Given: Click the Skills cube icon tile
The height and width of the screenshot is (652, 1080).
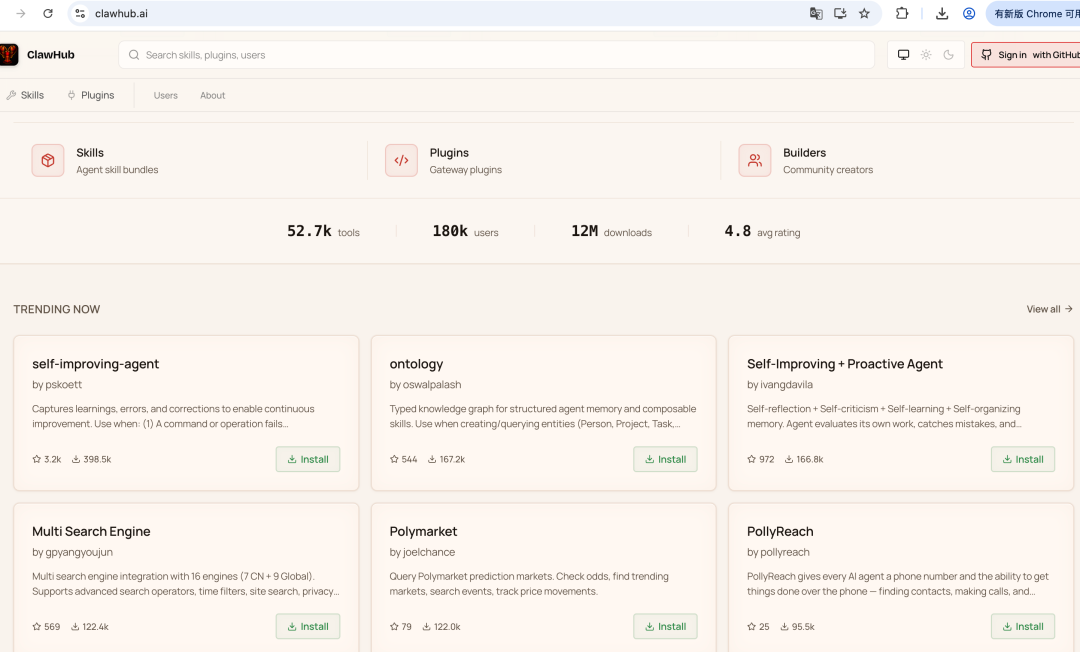Looking at the screenshot, I should tap(48, 160).
